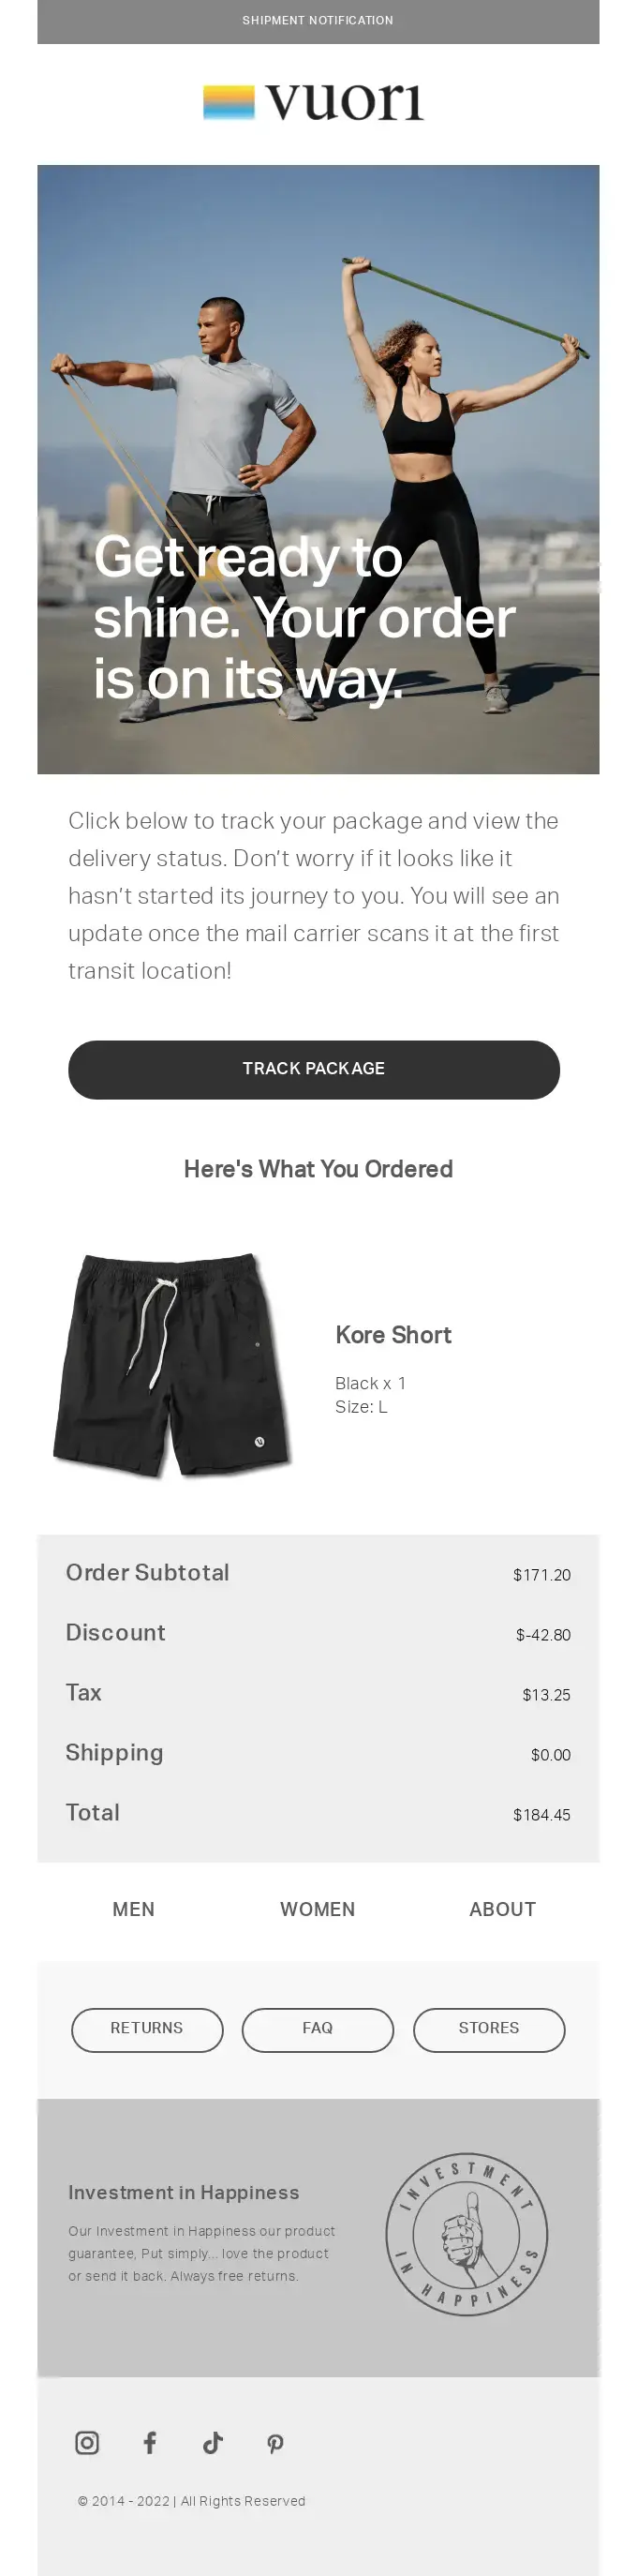Open the ABOUT section
Screen dimensions: 637x2576
click(501, 1909)
